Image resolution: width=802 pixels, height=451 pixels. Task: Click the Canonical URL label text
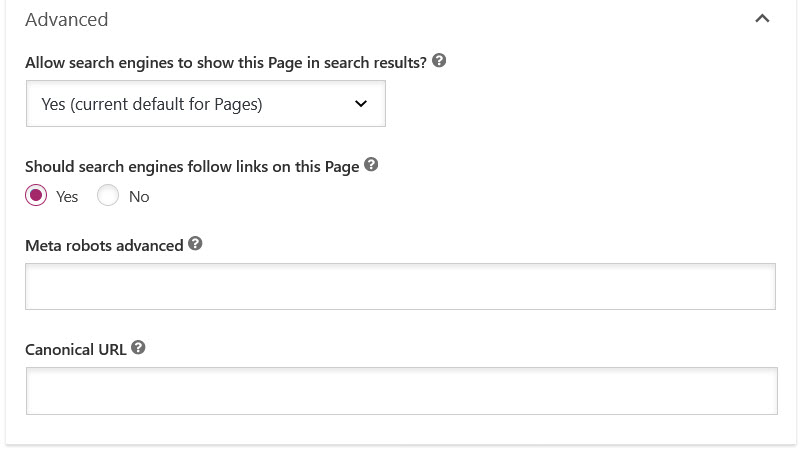tap(75, 350)
